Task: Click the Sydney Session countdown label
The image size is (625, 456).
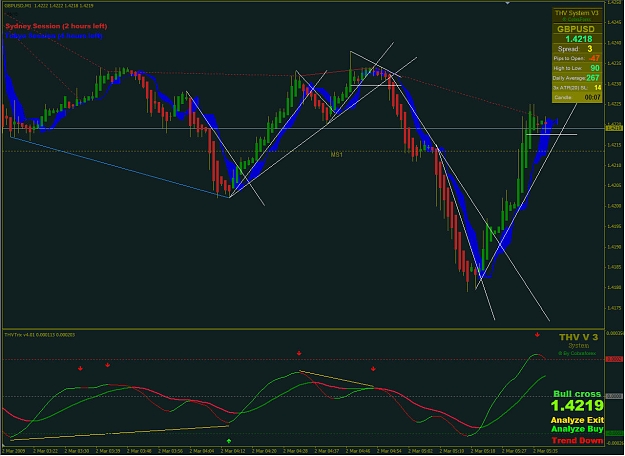Action: (x=56, y=26)
